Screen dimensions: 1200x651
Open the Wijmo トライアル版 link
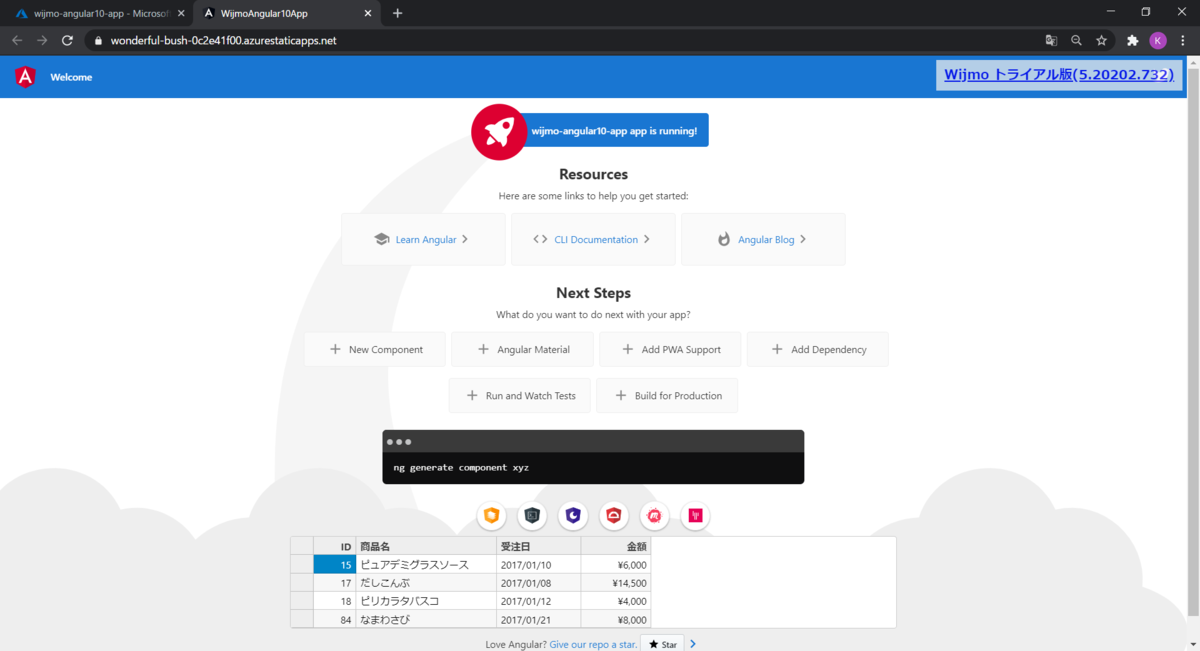1059,74
